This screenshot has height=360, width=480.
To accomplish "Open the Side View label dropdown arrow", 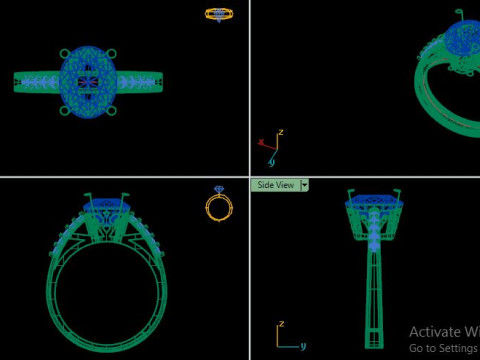I will tap(304, 185).
